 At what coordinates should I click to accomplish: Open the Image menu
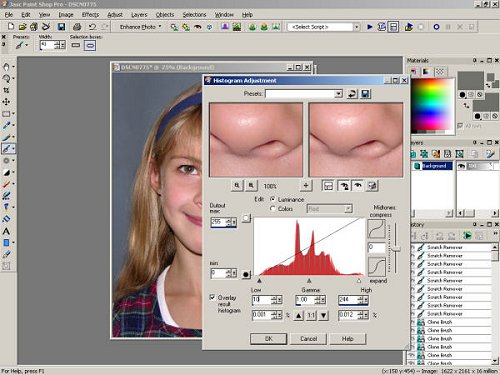[x=66, y=14]
